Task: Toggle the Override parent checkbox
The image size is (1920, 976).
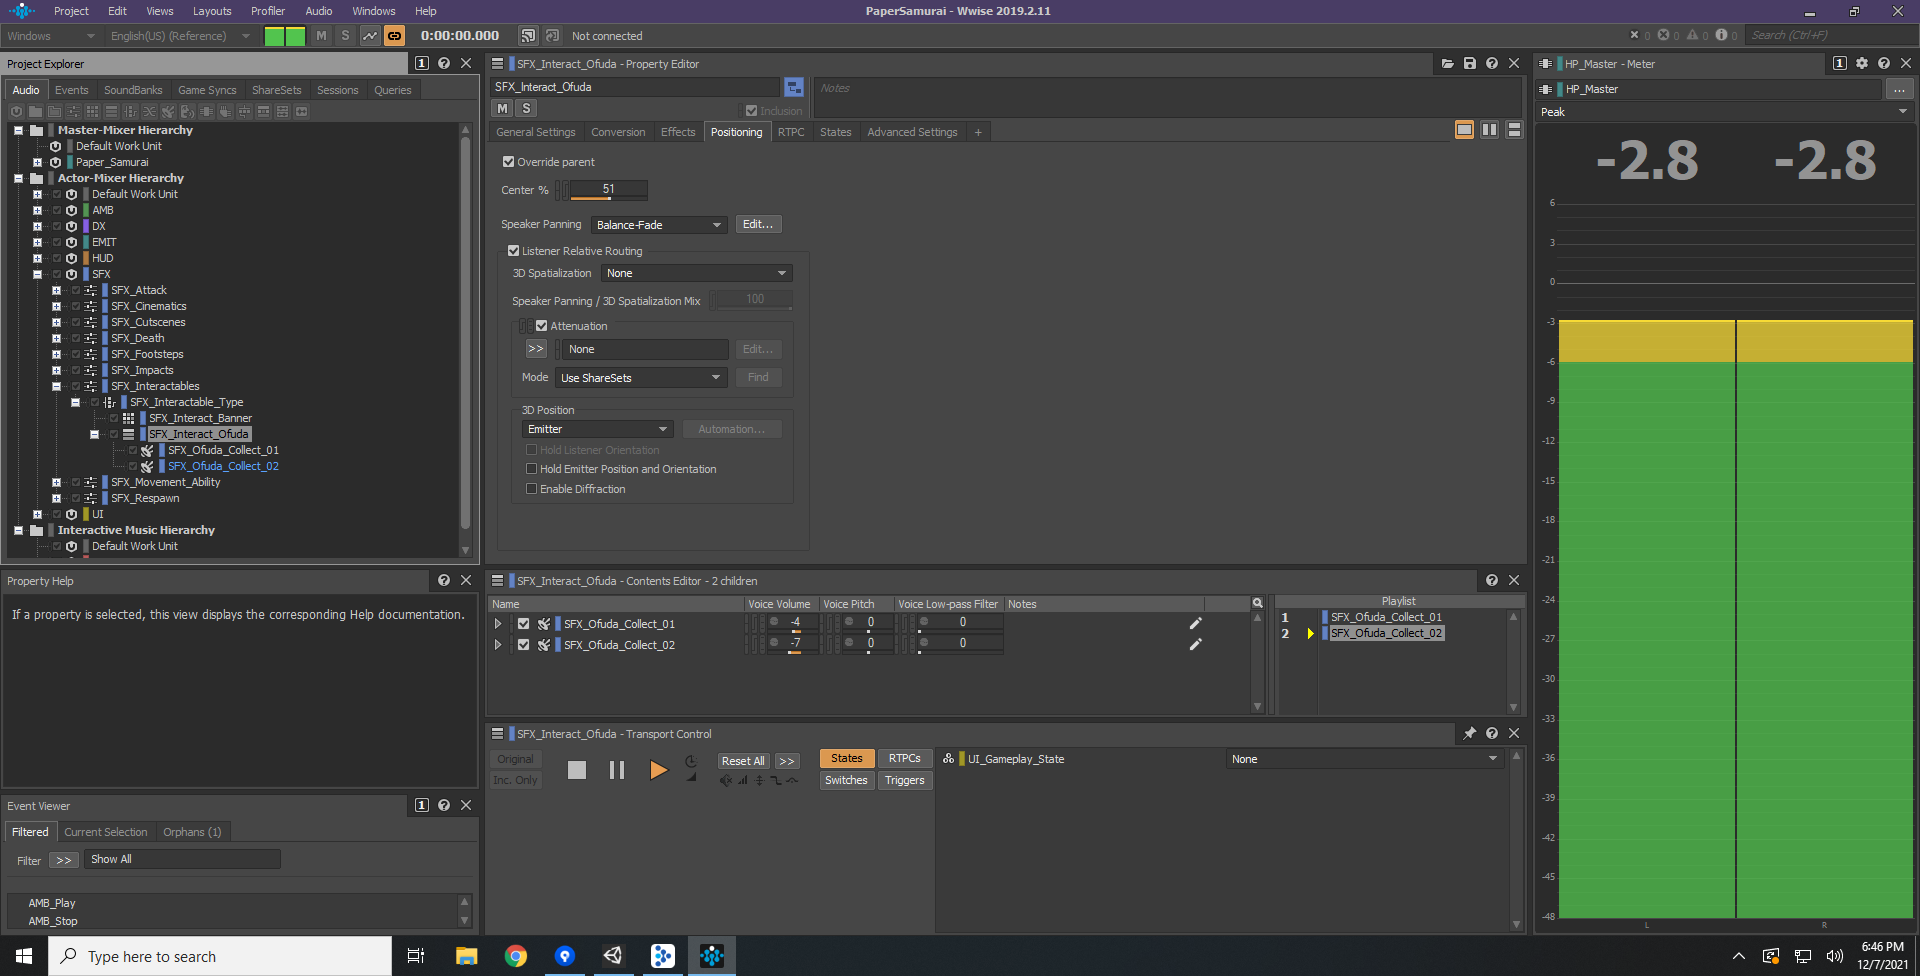Action: (x=508, y=162)
